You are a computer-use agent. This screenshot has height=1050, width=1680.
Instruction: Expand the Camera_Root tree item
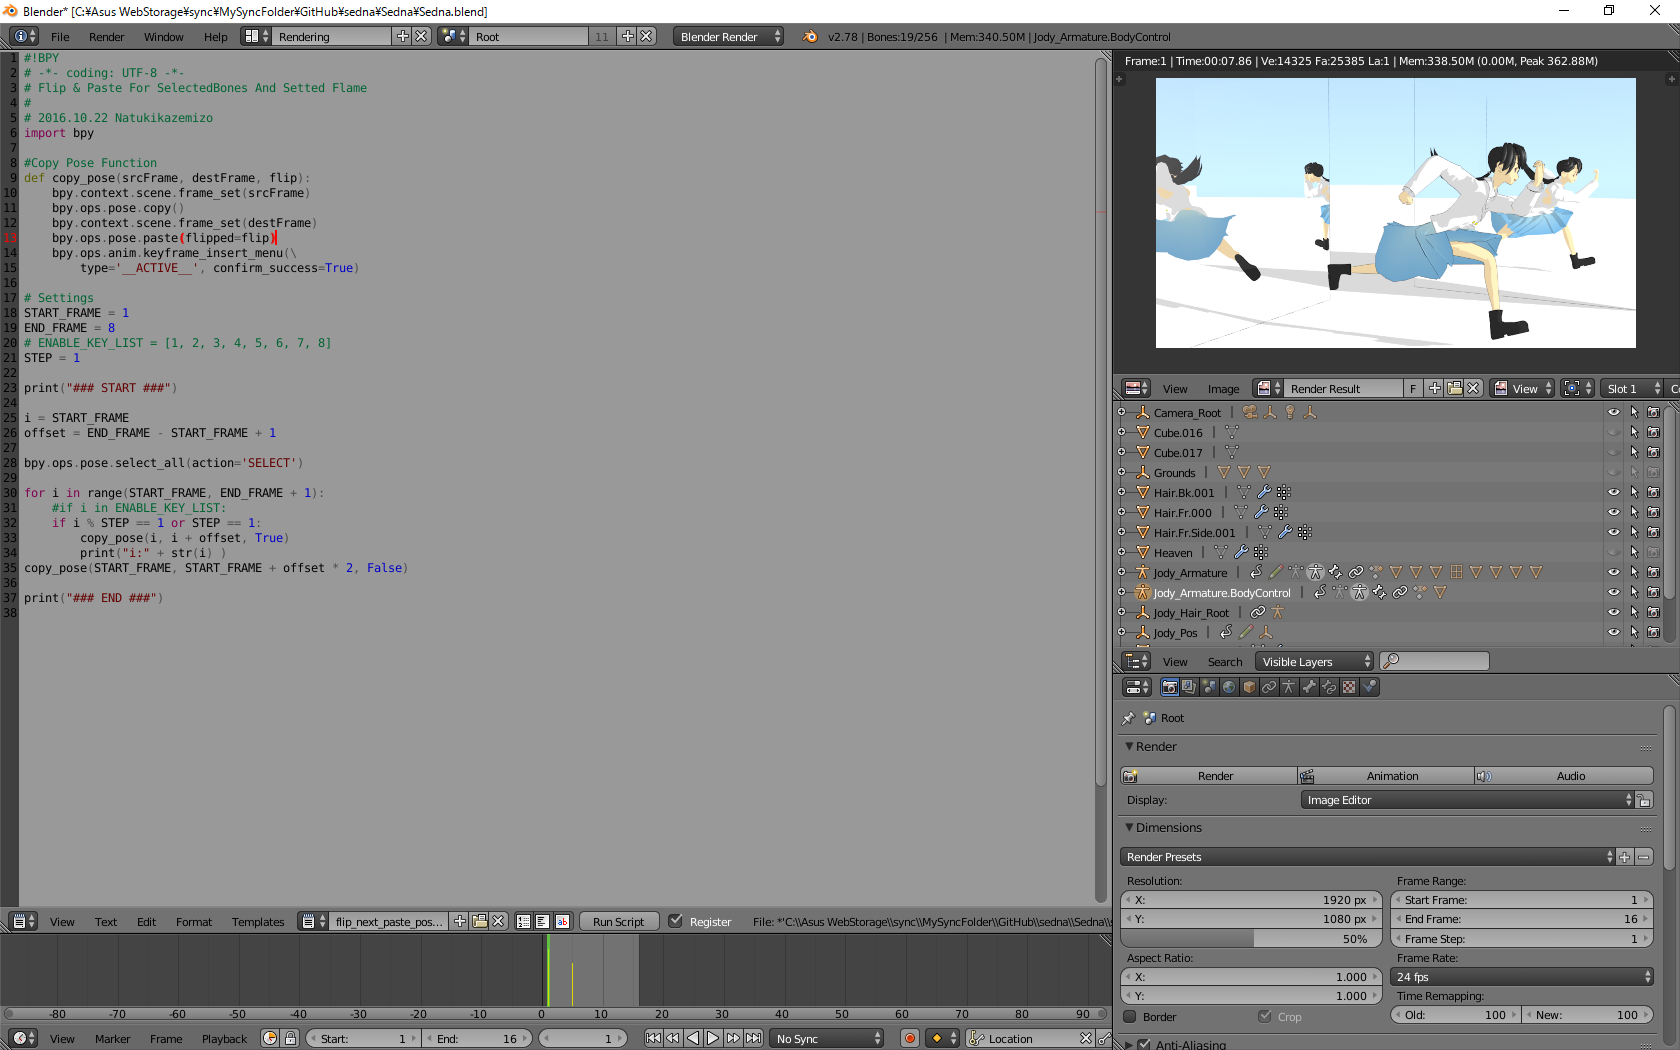[1122, 412]
